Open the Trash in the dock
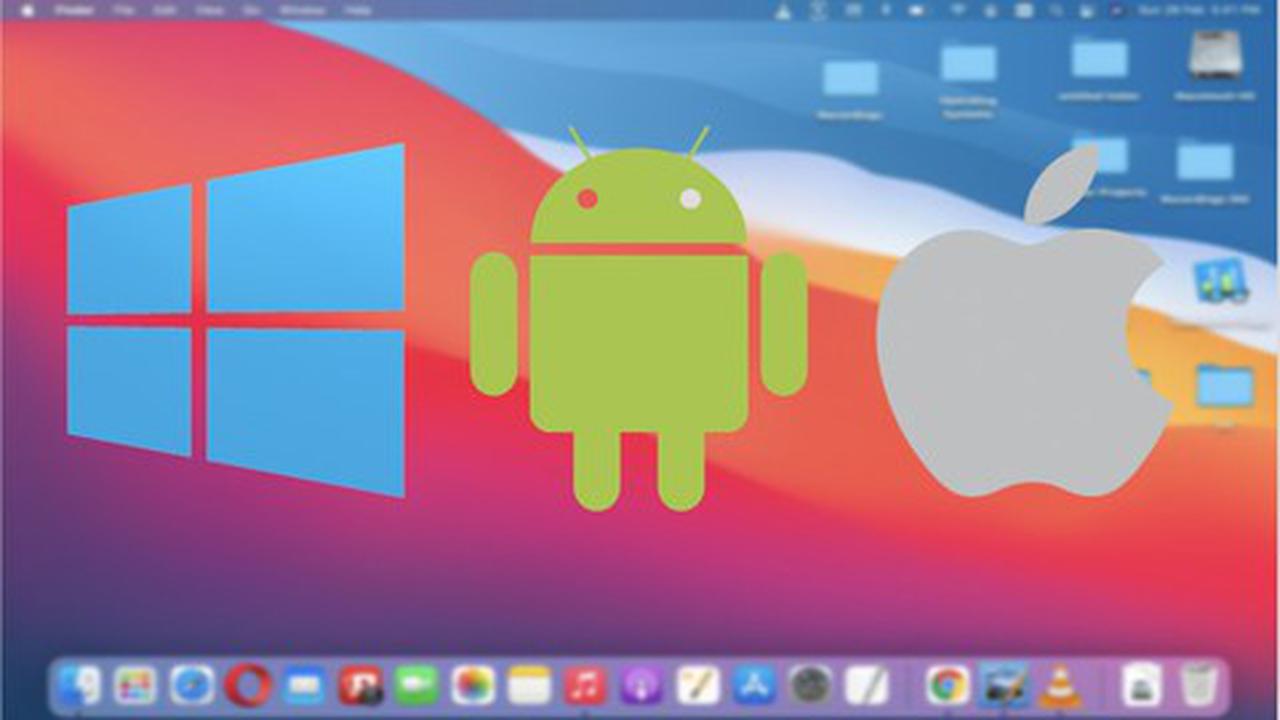Image resolution: width=1280 pixels, height=720 pixels. pyautogui.click(x=1196, y=686)
